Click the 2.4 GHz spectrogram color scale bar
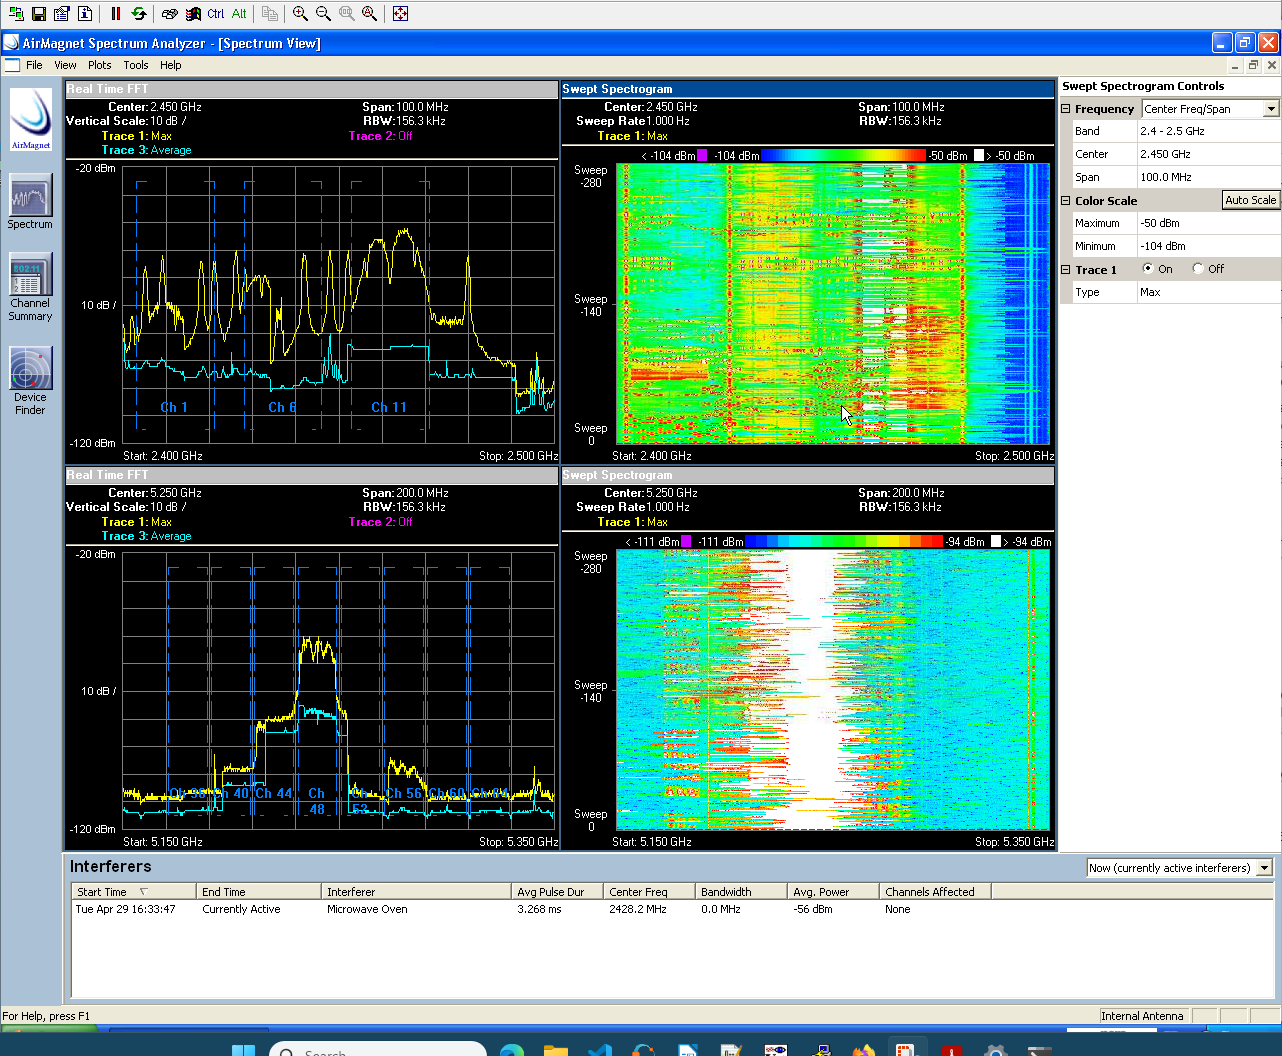The width and height of the screenshot is (1282, 1056). coord(844,155)
